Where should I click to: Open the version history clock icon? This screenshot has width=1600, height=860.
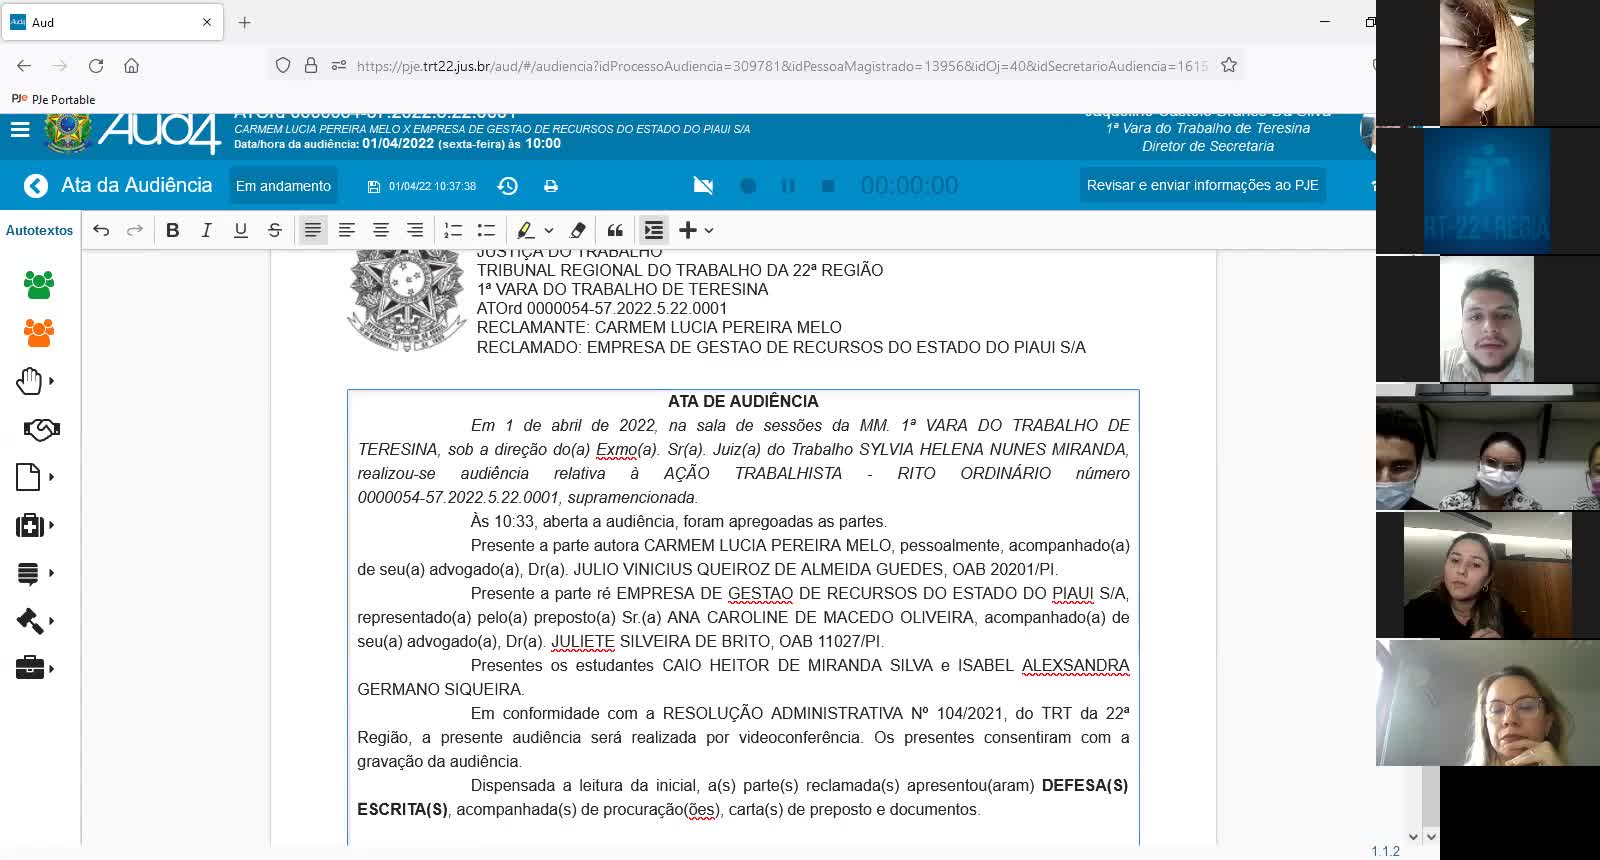[x=508, y=186]
